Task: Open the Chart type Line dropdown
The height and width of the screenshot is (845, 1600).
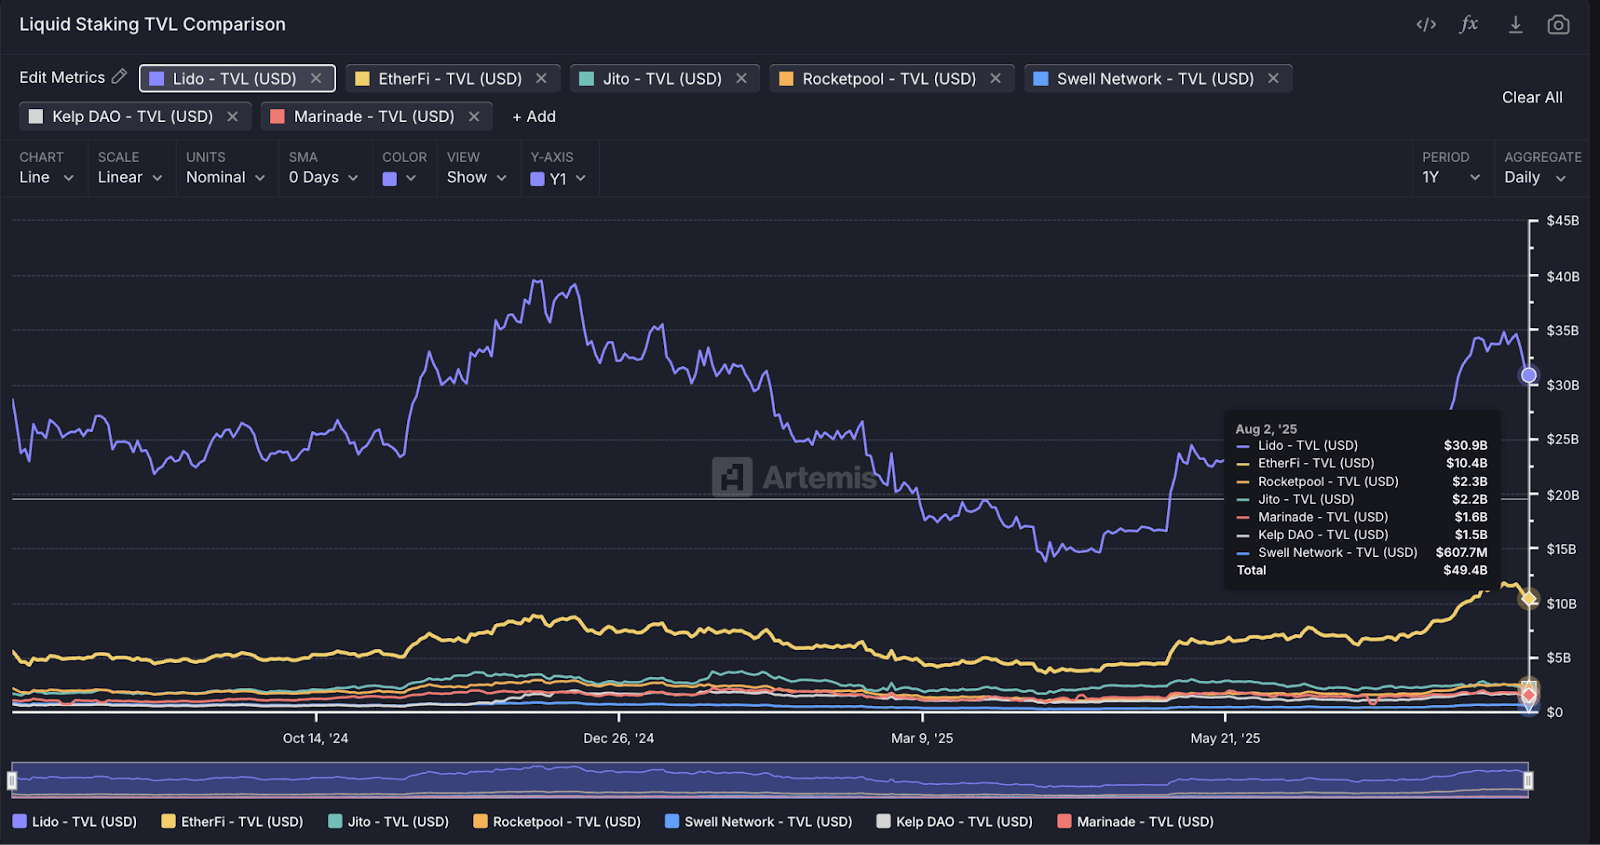Action: coord(47,177)
